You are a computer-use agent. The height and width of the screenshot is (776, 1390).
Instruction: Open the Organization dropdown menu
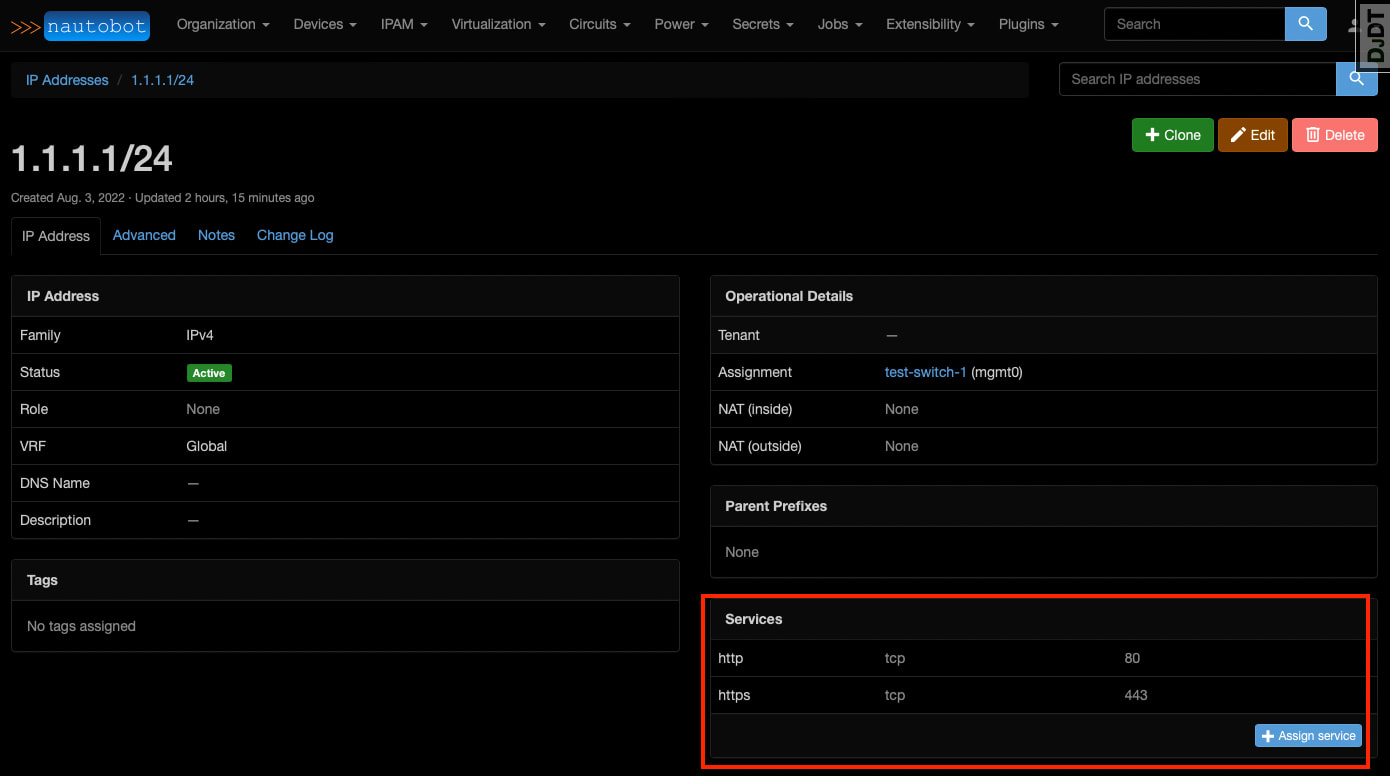coord(223,24)
